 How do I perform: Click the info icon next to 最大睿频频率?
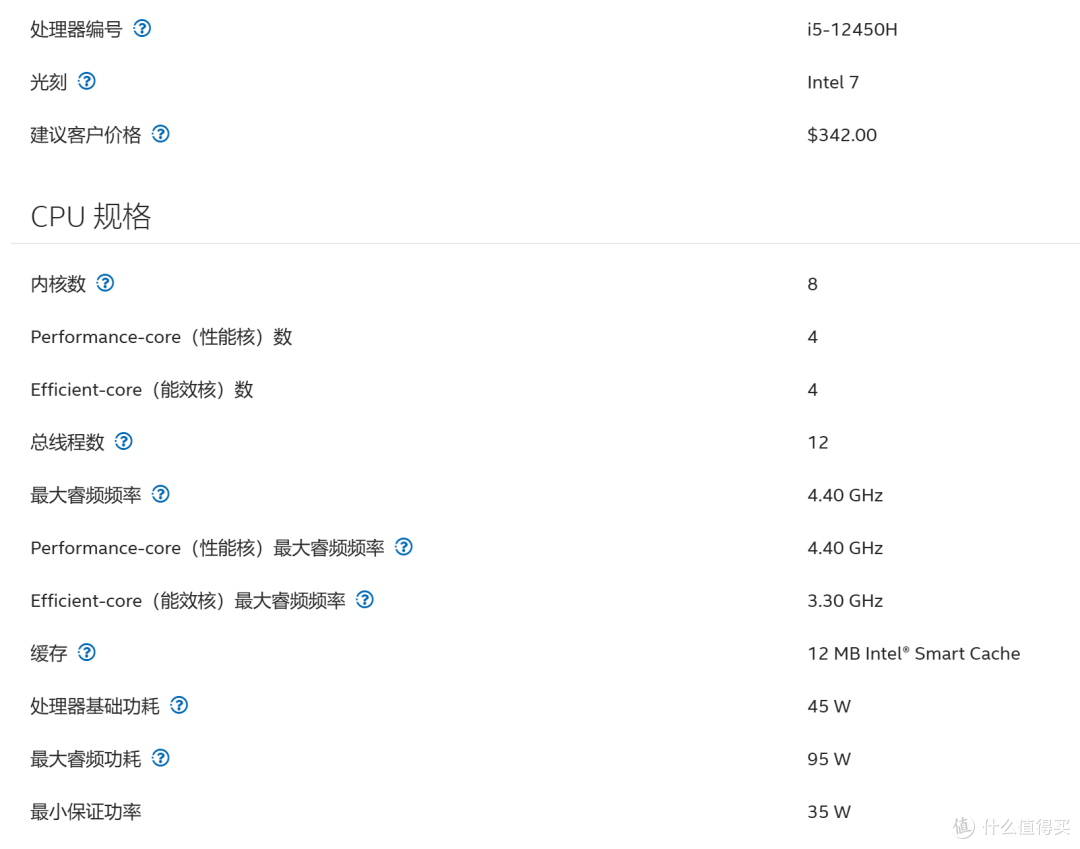(x=160, y=494)
